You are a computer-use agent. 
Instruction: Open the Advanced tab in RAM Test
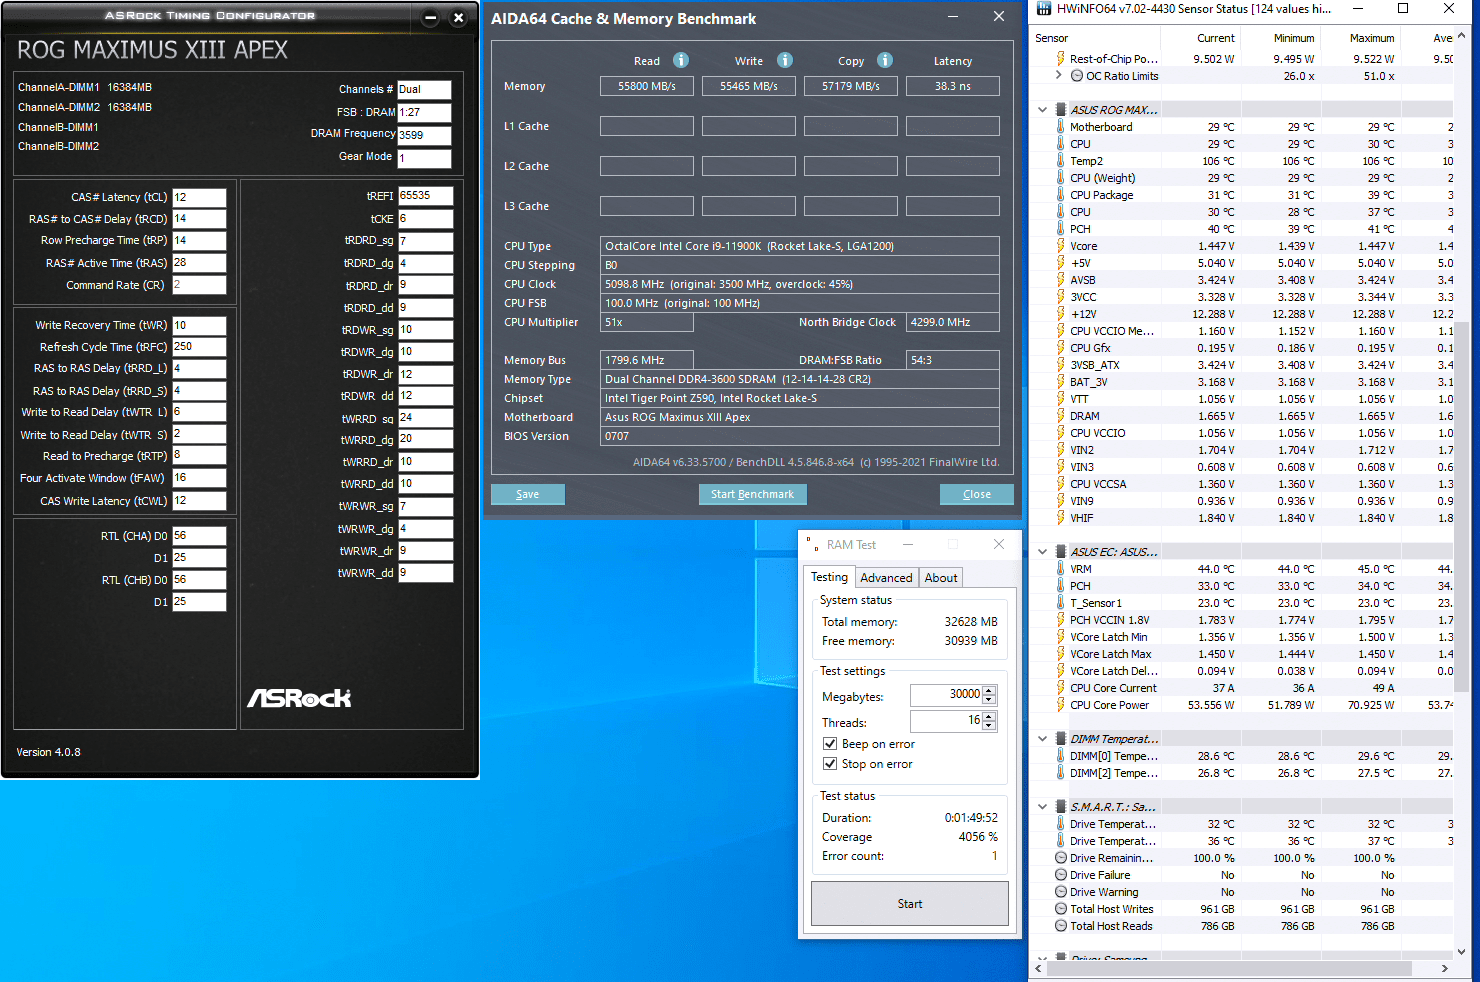click(x=886, y=578)
